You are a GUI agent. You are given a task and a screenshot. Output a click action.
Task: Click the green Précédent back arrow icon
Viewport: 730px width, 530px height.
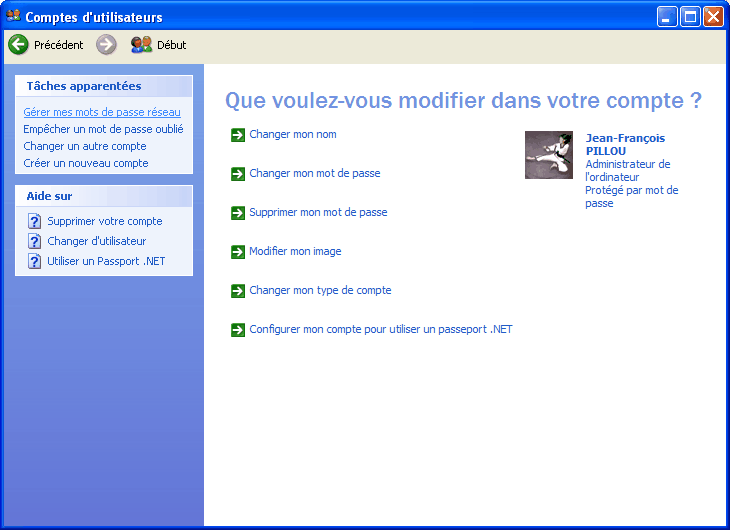19,45
